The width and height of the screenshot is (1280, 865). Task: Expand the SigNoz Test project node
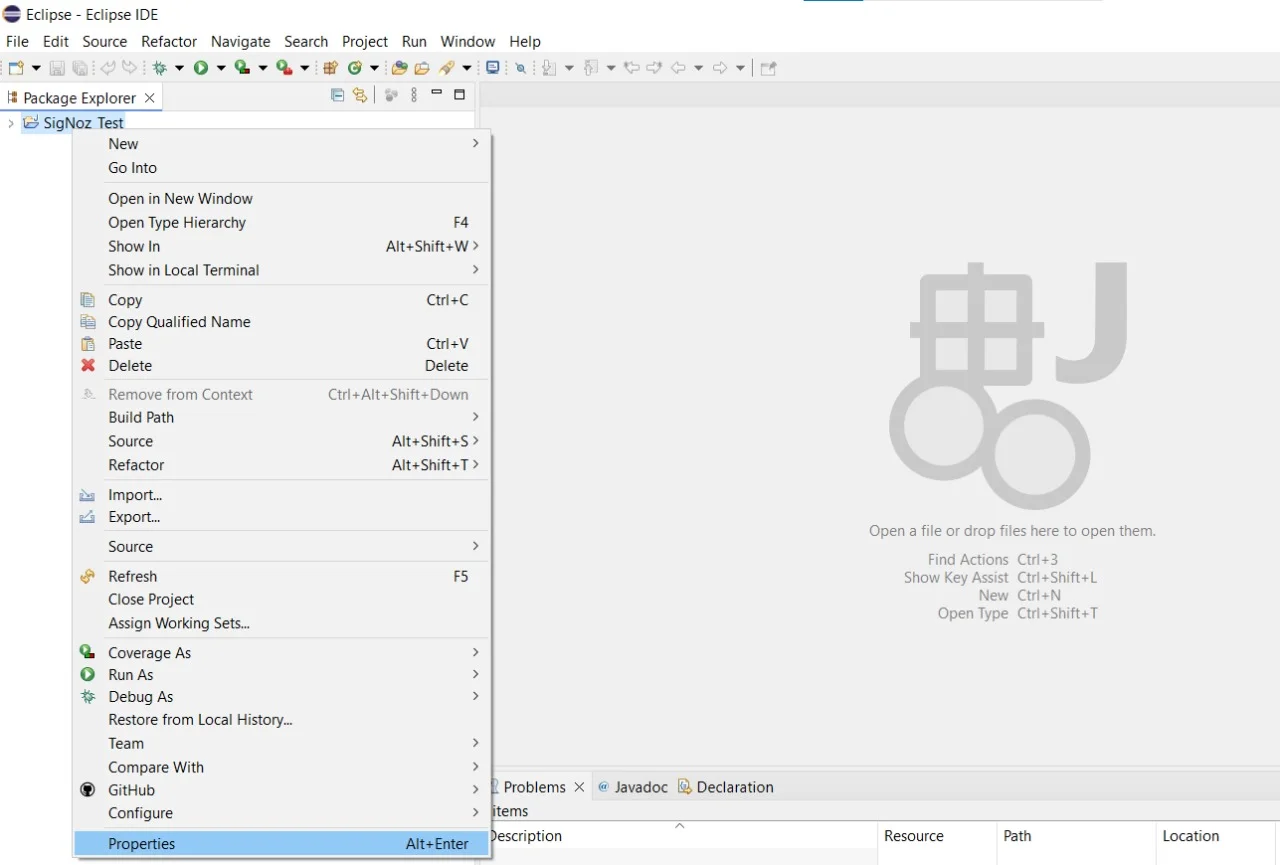point(10,123)
